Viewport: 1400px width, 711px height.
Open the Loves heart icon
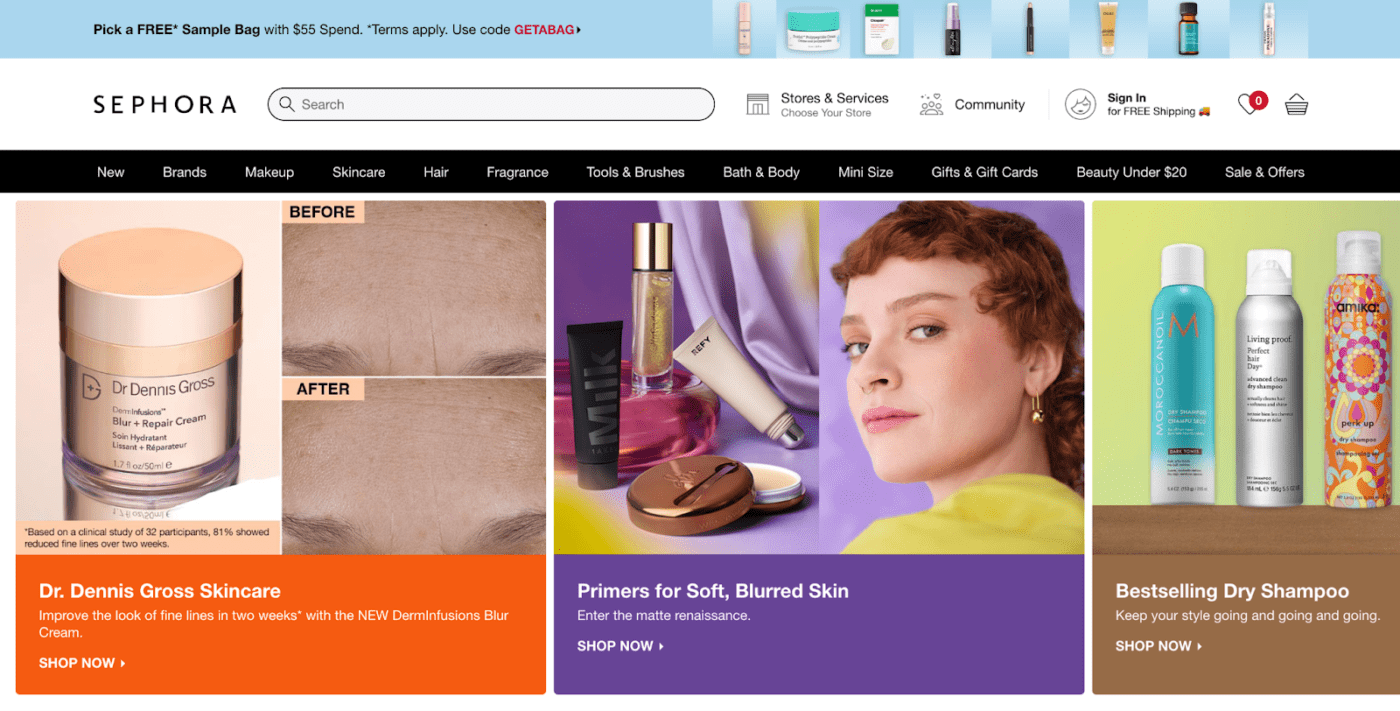1247,104
